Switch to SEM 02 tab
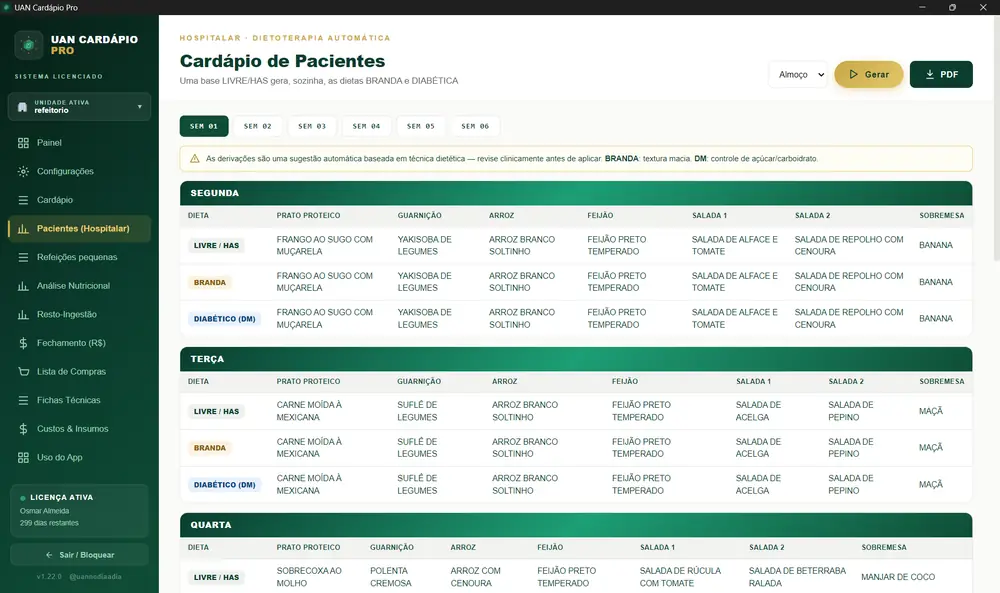 [258, 126]
